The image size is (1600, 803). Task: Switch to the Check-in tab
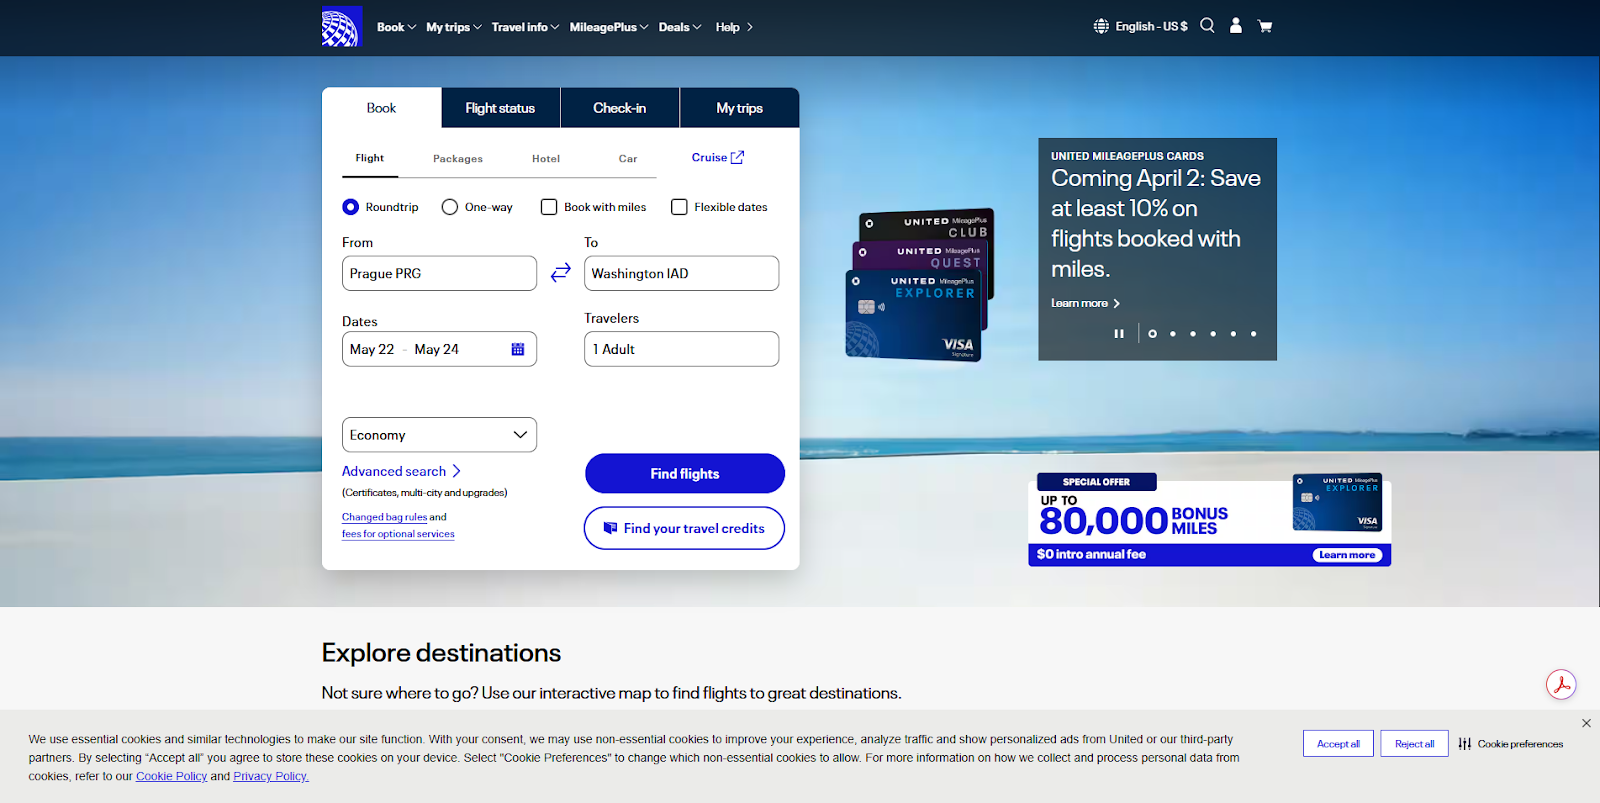coord(620,108)
